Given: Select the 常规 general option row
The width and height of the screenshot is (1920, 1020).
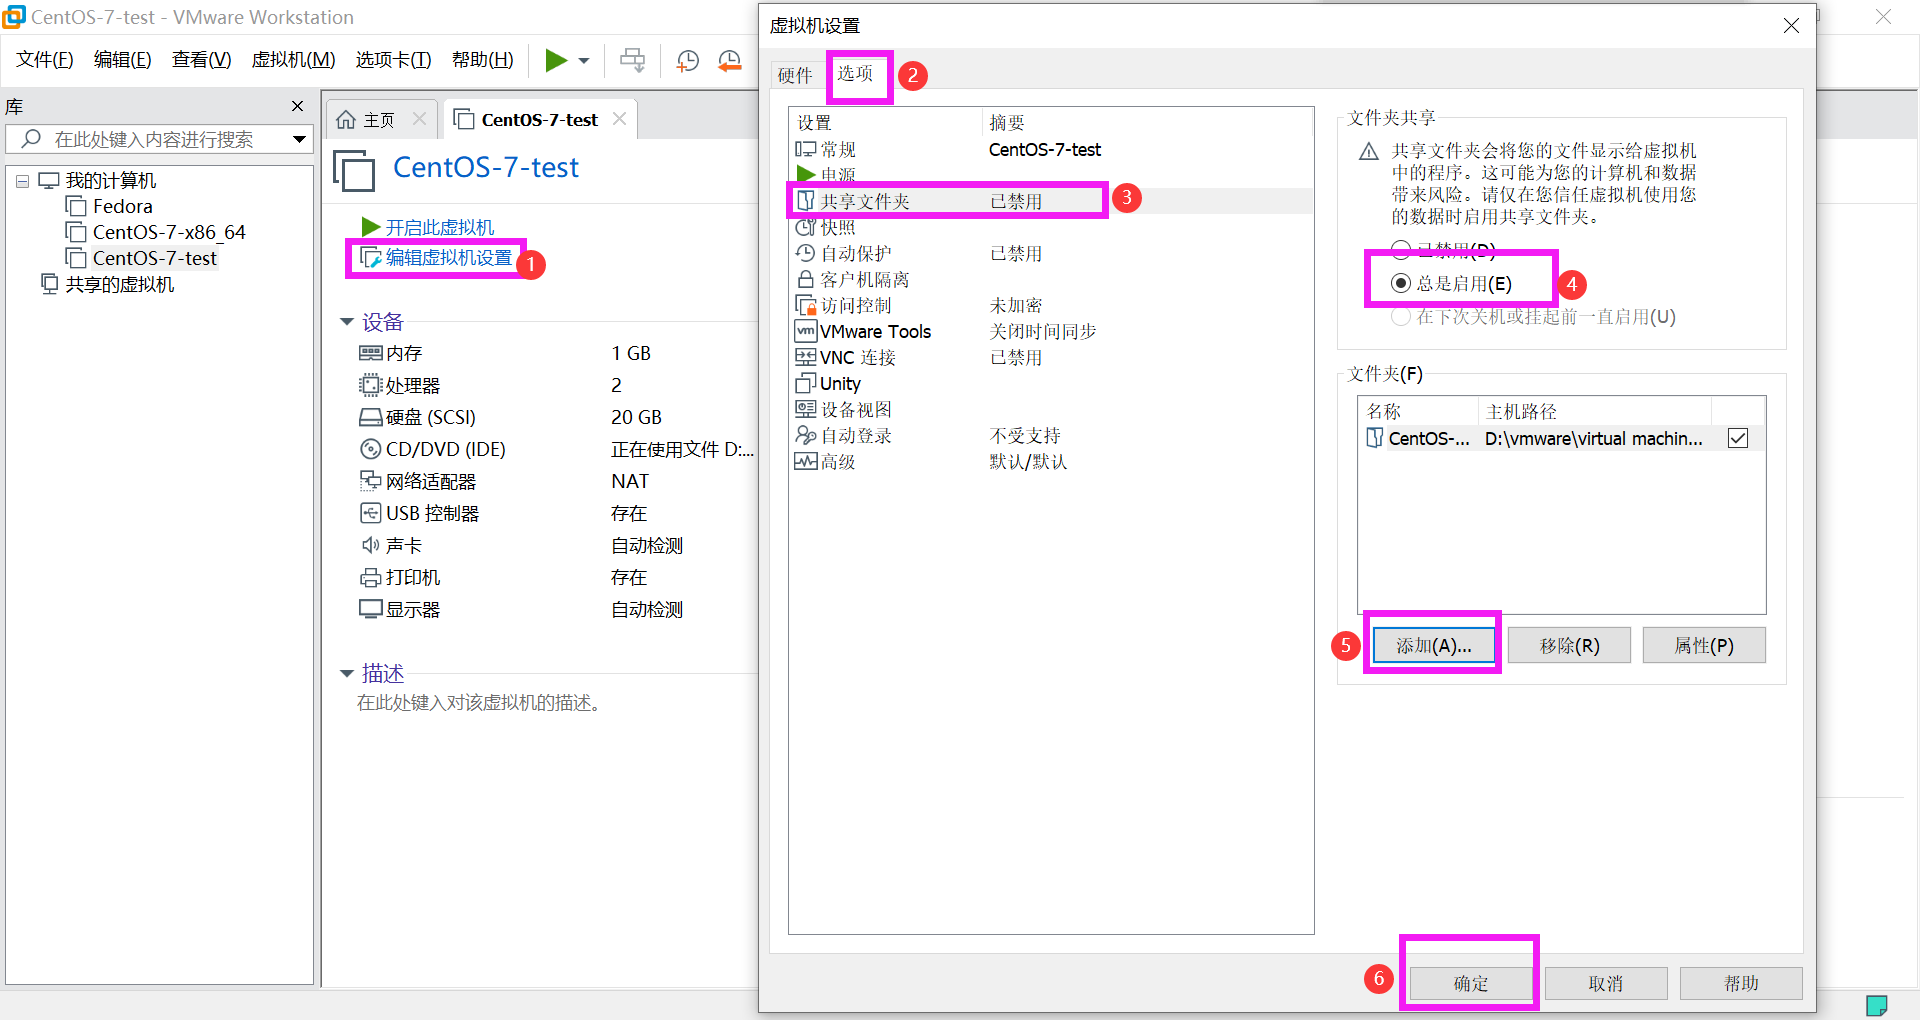Looking at the screenshot, I should pos(1050,150).
